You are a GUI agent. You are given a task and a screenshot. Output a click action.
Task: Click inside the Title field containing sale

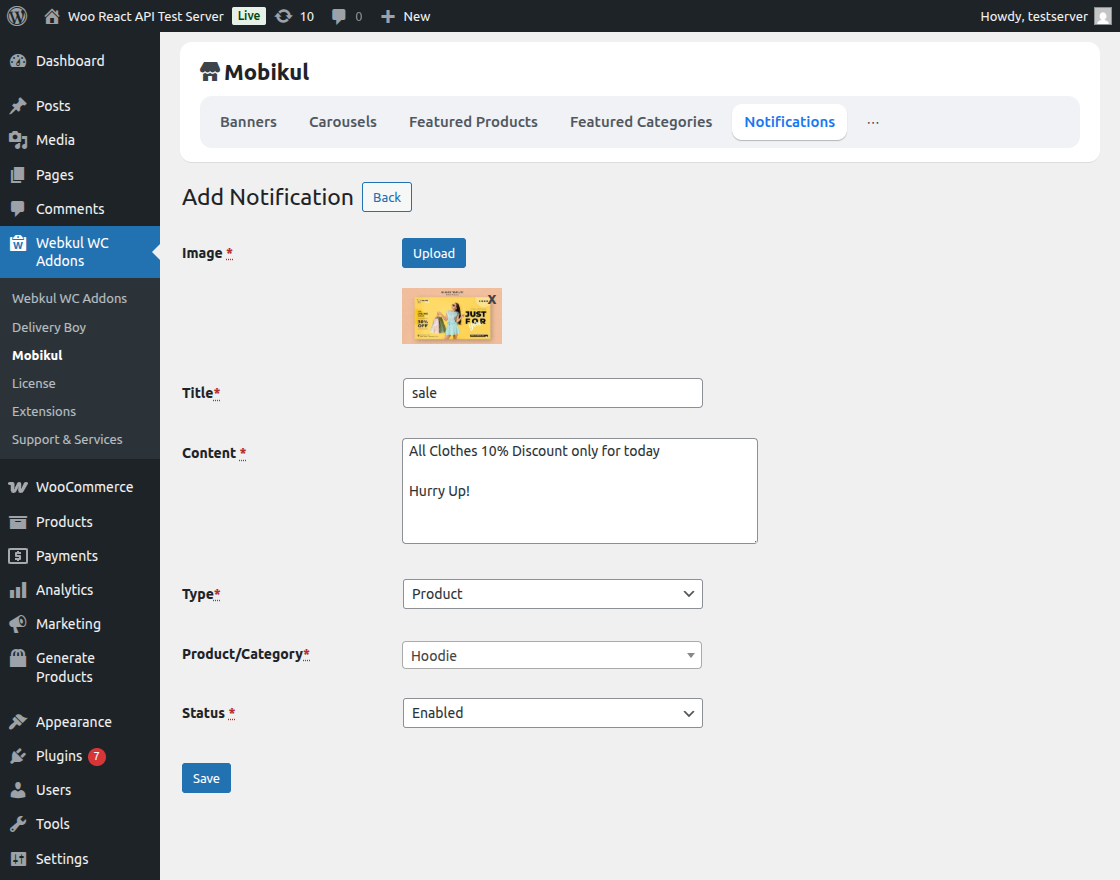pos(552,393)
